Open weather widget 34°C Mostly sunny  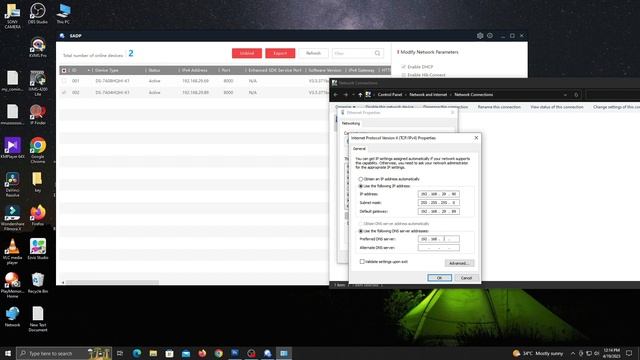coord(538,353)
